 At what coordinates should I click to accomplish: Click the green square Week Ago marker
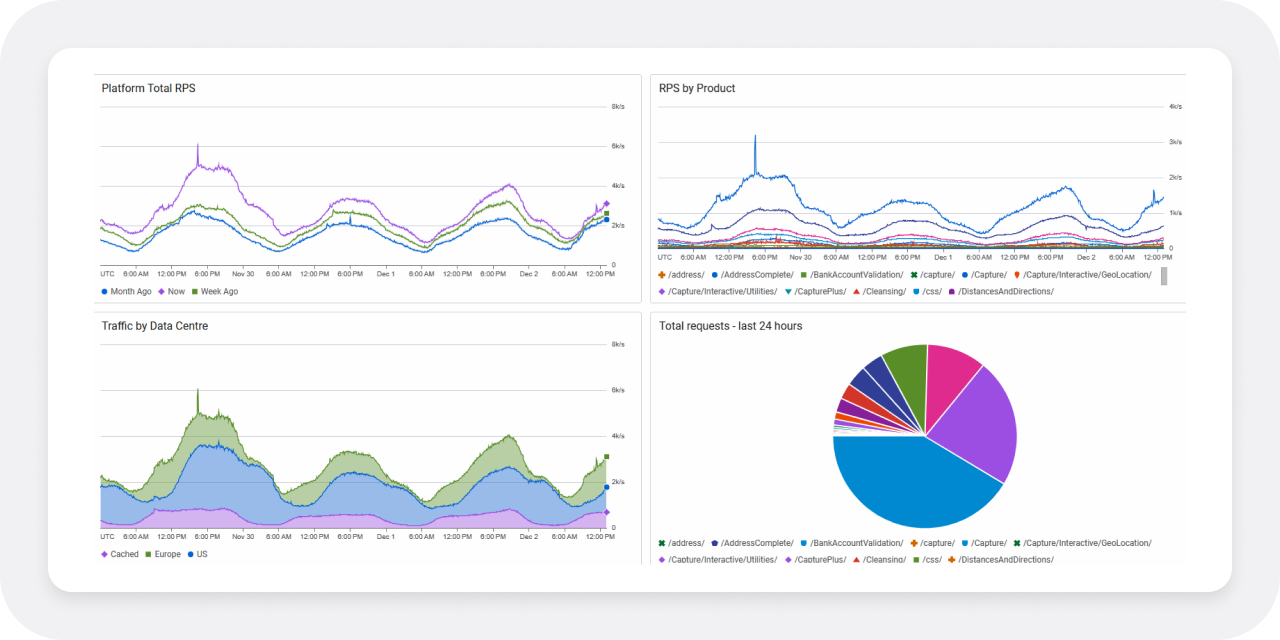click(195, 292)
